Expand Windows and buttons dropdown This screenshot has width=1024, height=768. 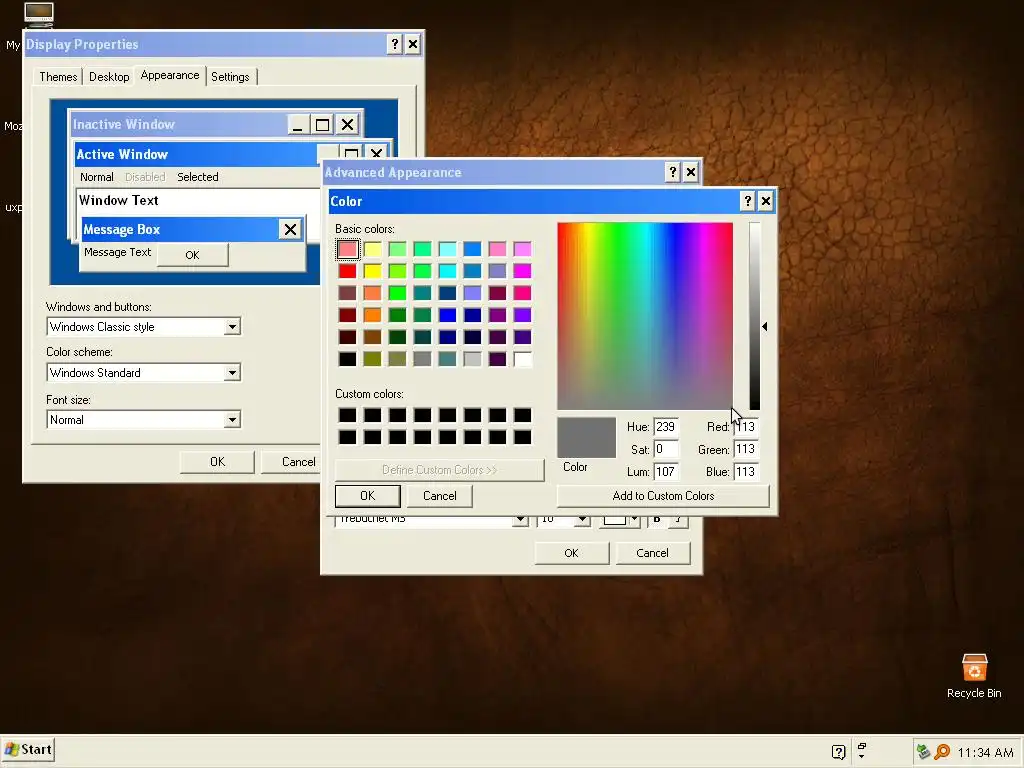coord(232,327)
